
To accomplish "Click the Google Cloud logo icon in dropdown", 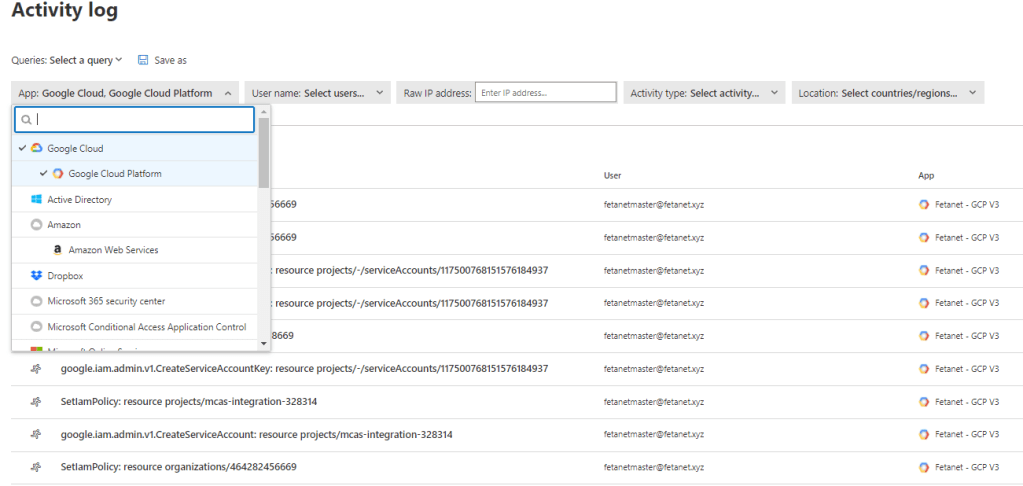I will tap(37, 148).
